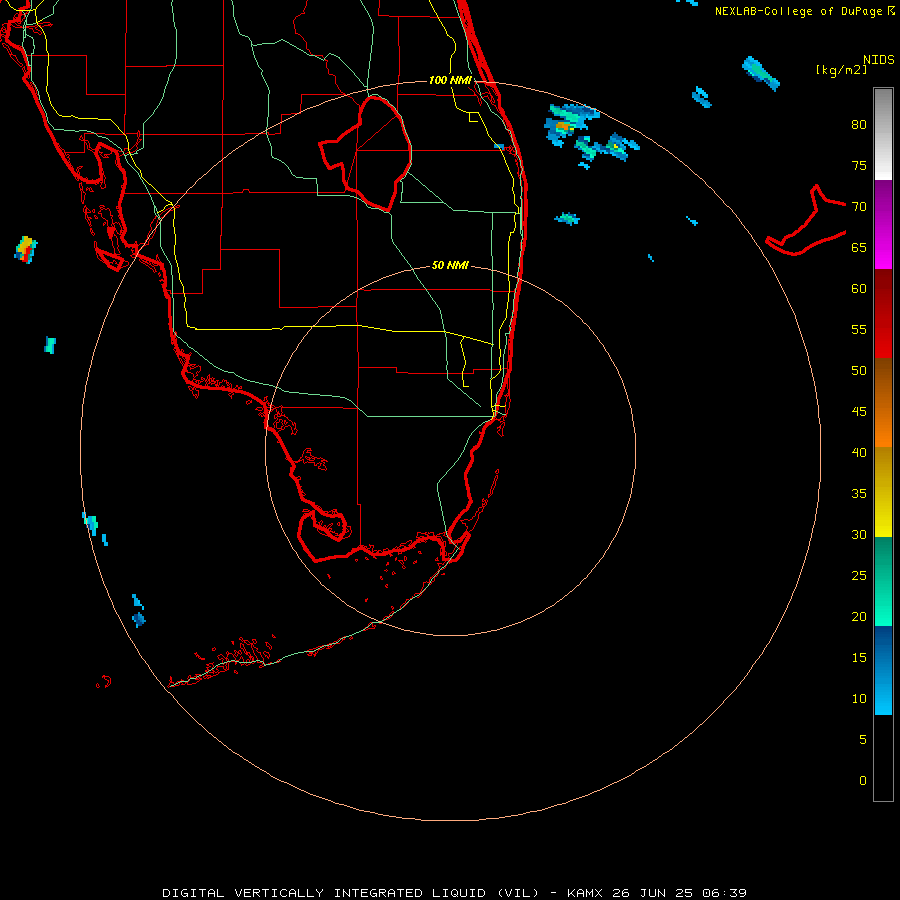The height and width of the screenshot is (900, 900).
Task: Click the Bahamas island outline on the right
Action: coord(806,221)
